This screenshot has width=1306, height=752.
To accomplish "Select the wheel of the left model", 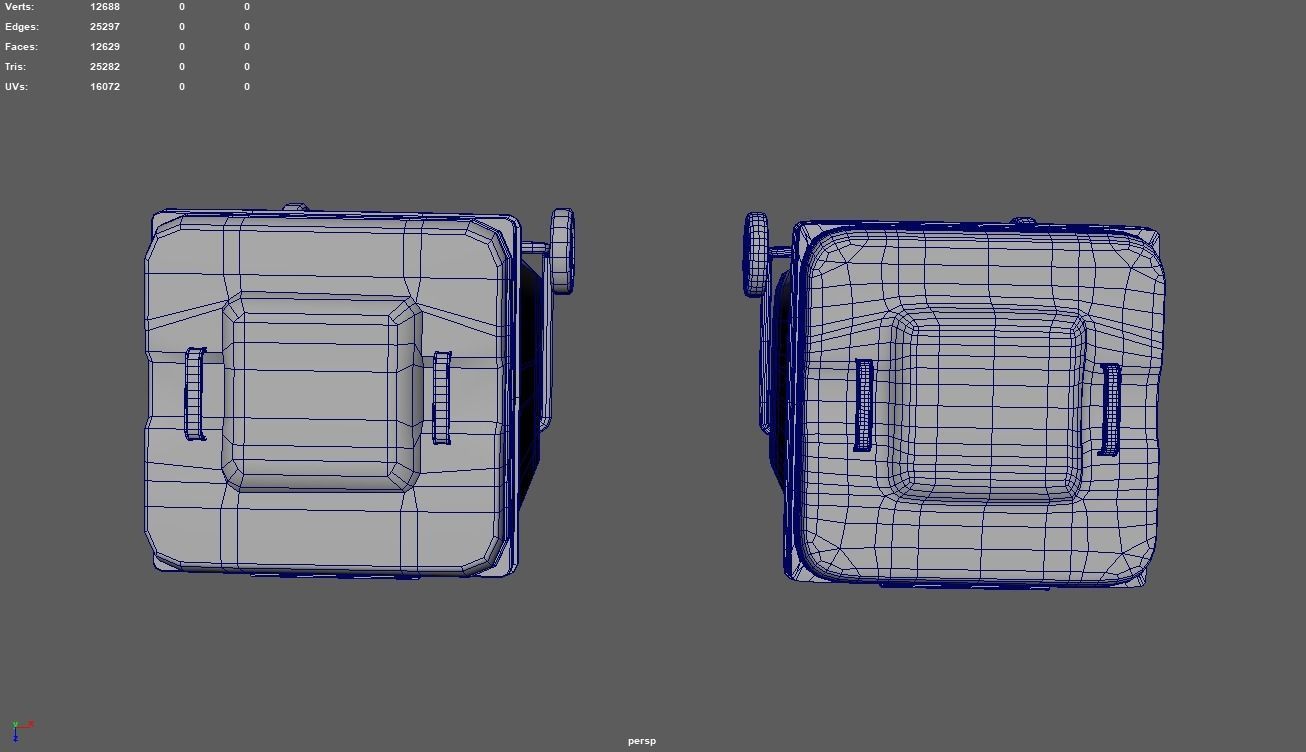I will click(563, 251).
